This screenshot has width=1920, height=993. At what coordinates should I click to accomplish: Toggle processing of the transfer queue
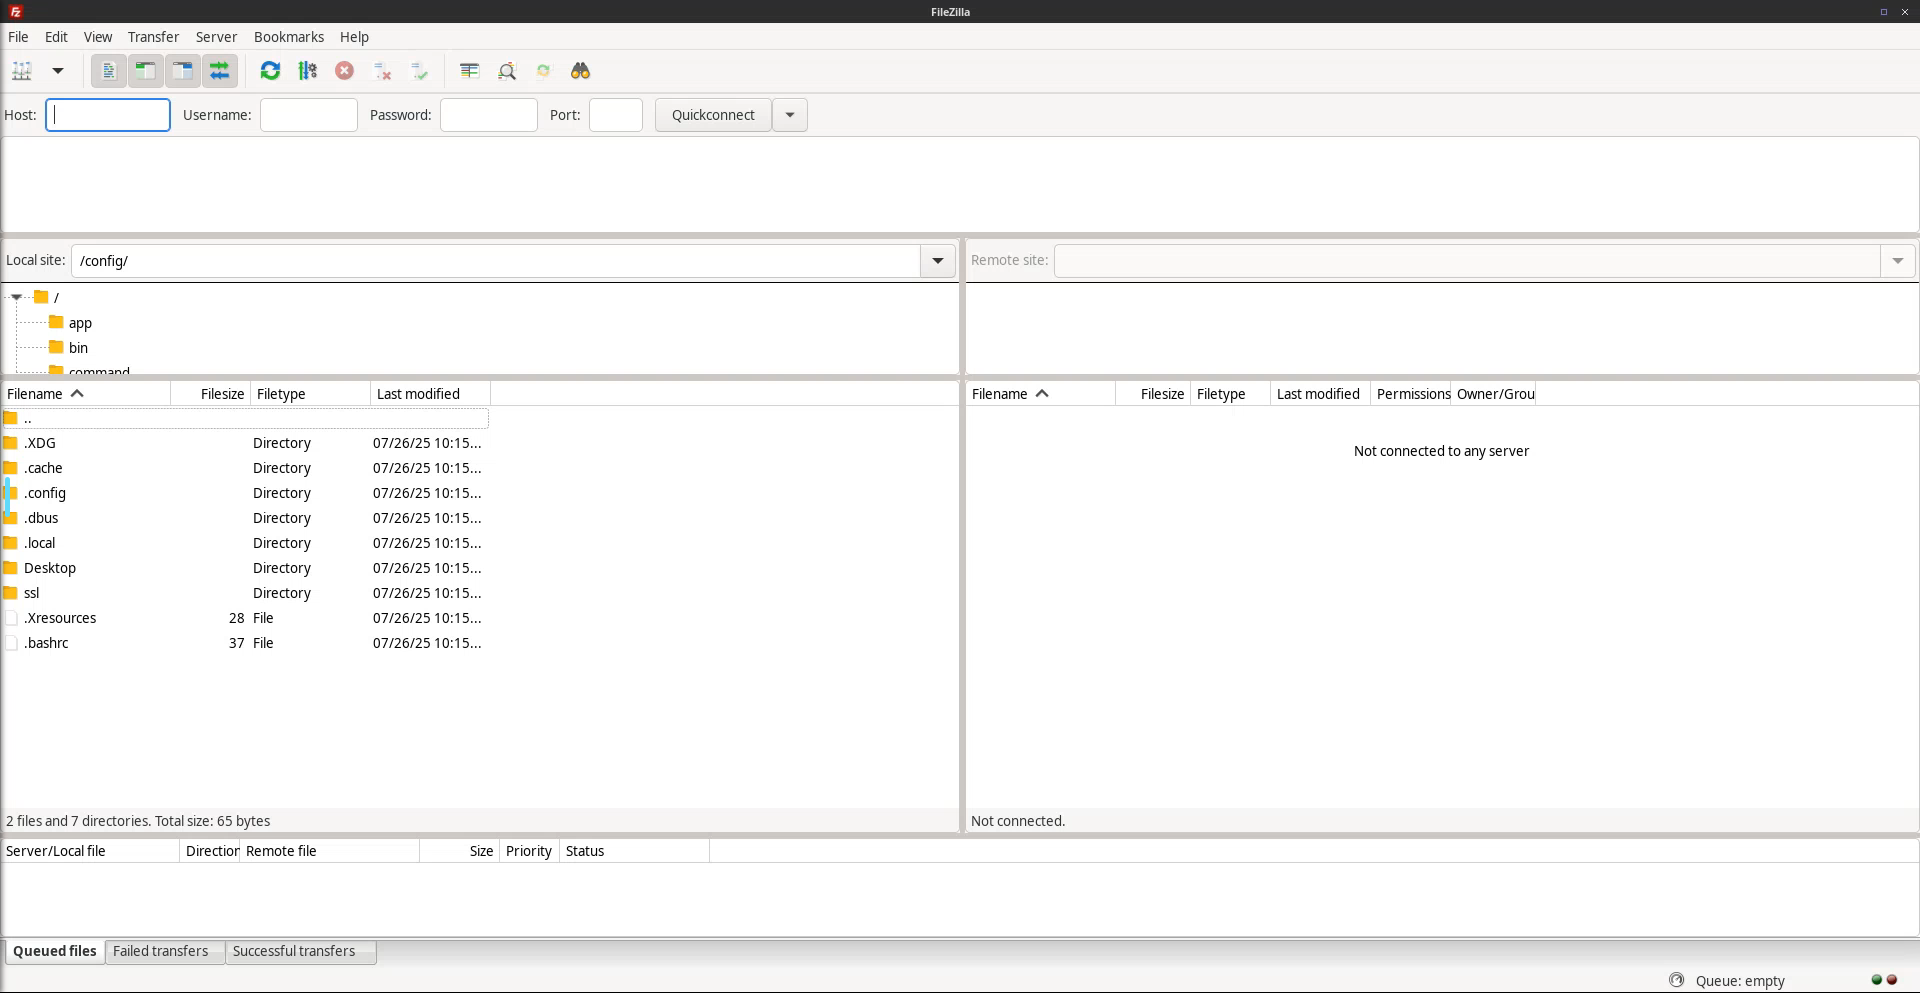point(308,71)
